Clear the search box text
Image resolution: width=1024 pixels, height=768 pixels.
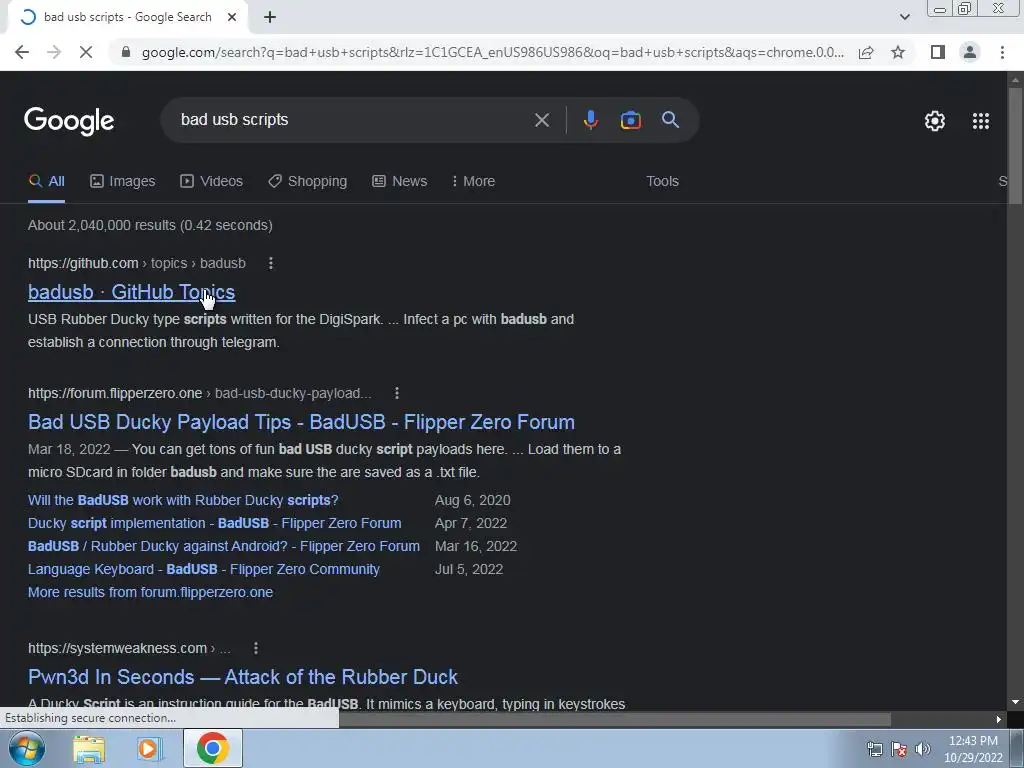[541, 120]
